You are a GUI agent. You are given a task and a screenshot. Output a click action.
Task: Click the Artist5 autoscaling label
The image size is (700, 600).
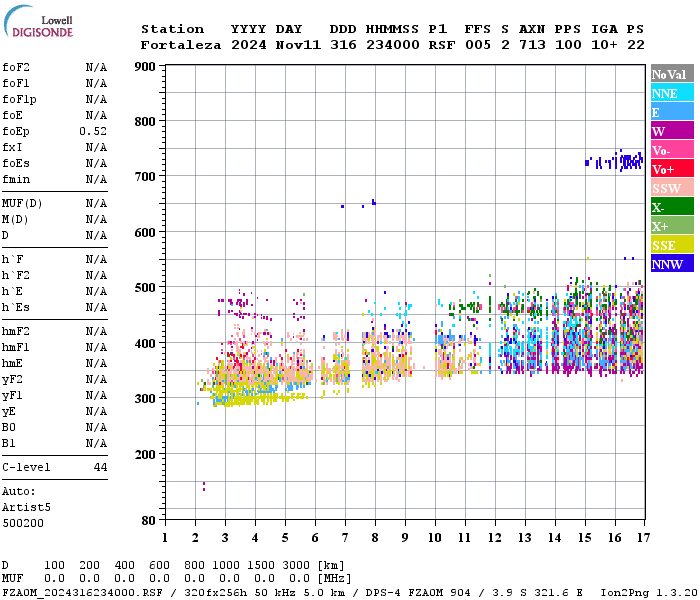point(26,508)
